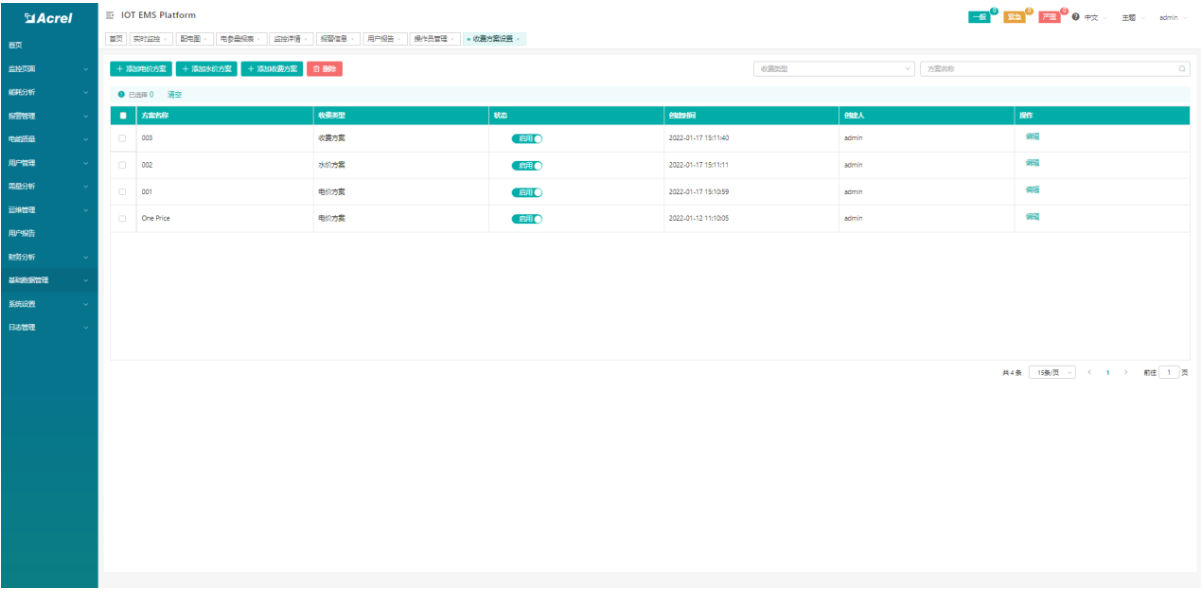Toggle the status switch for plan 003

(527, 139)
